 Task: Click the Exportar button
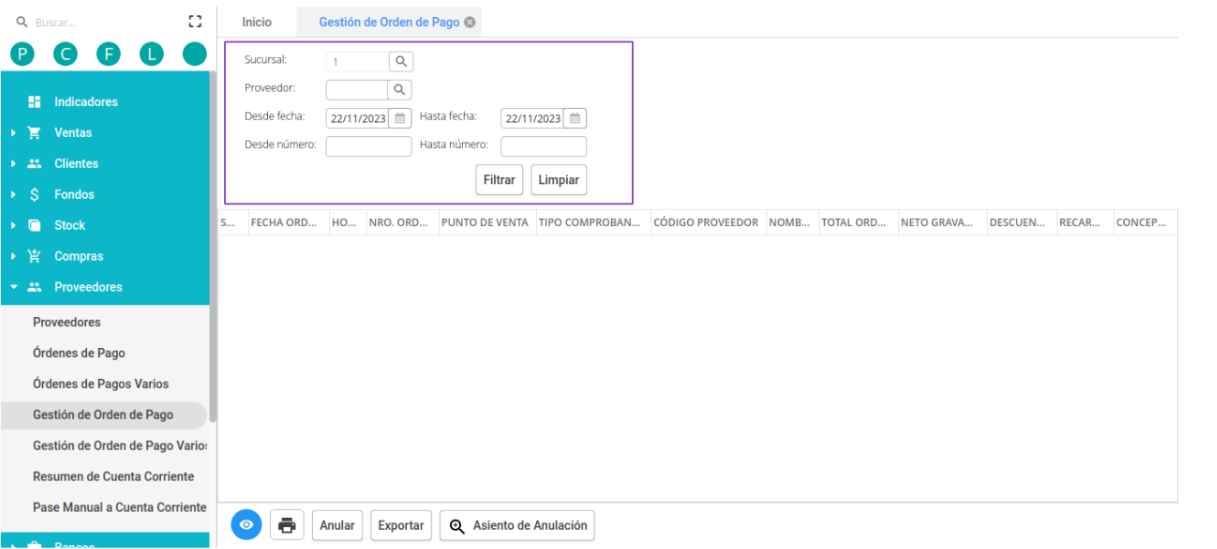pyautogui.click(x=401, y=525)
